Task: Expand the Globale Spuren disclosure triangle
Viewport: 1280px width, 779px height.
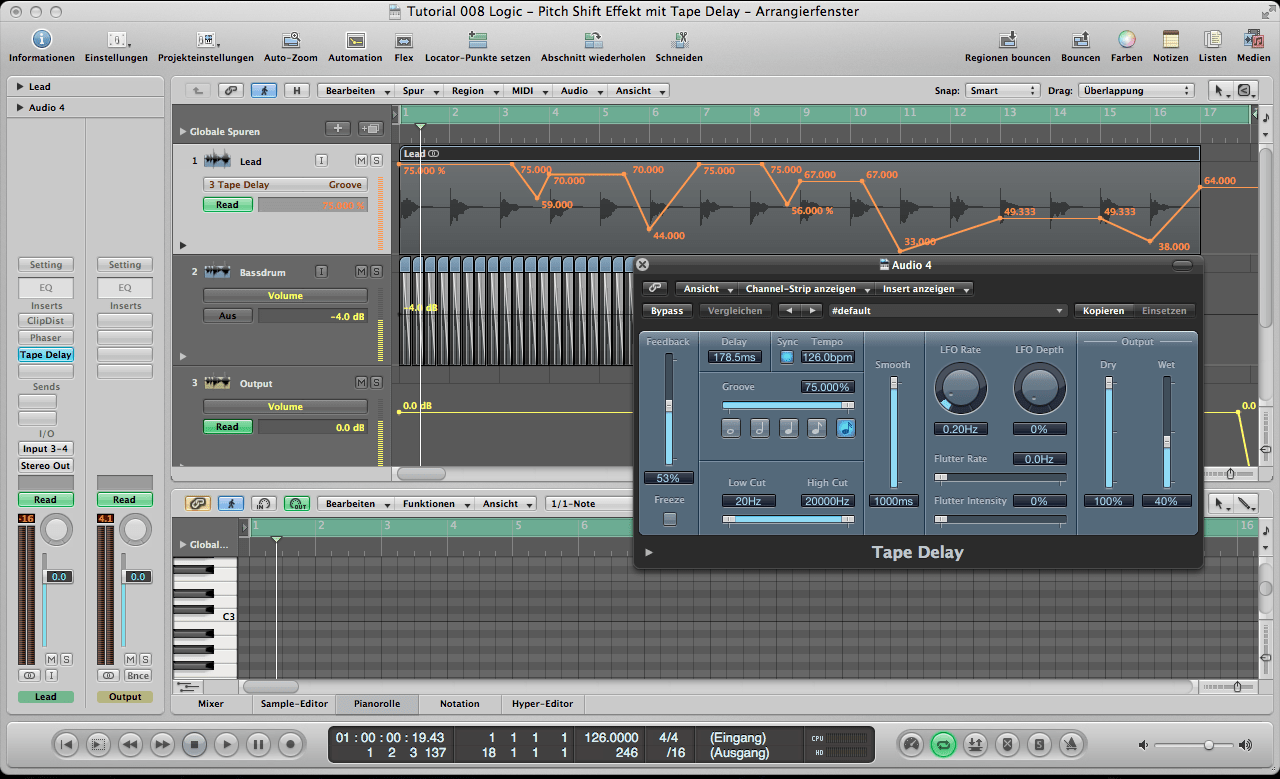Action: (182, 132)
